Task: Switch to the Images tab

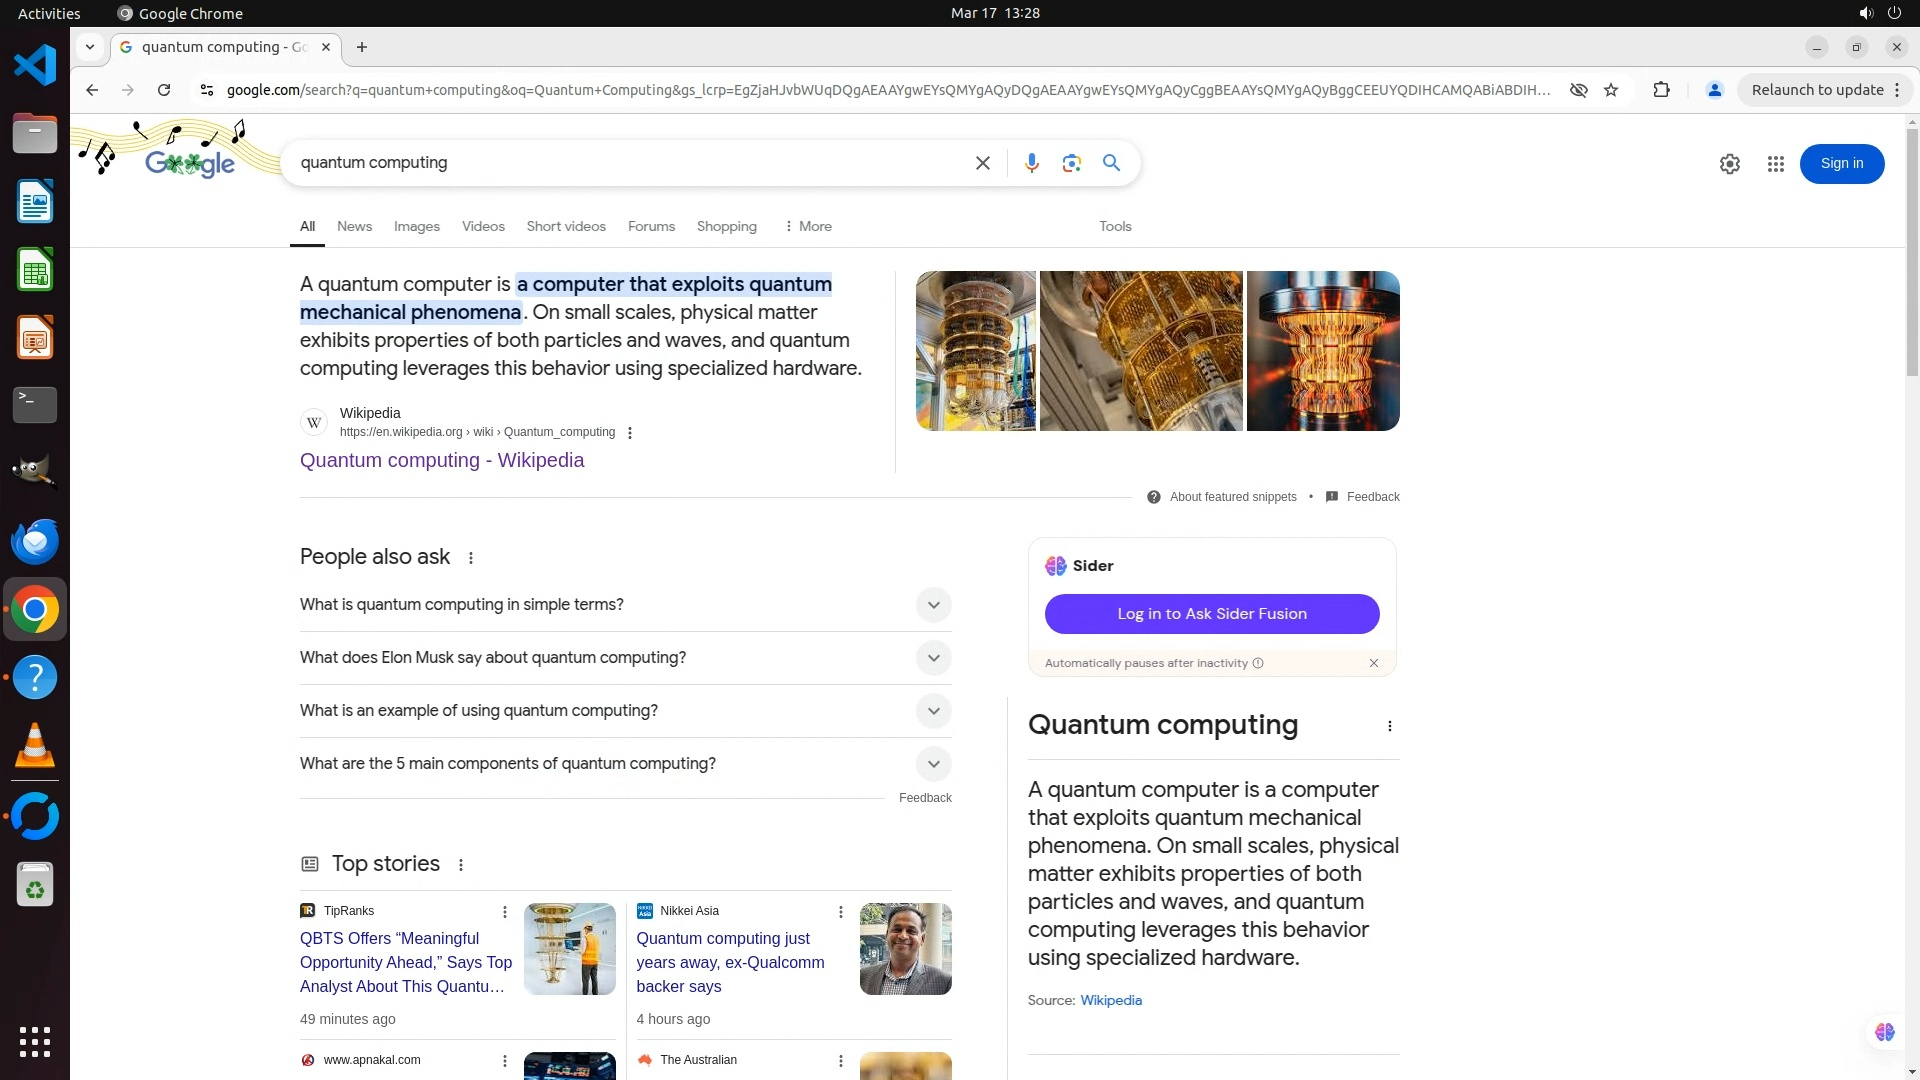Action: tap(416, 227)
